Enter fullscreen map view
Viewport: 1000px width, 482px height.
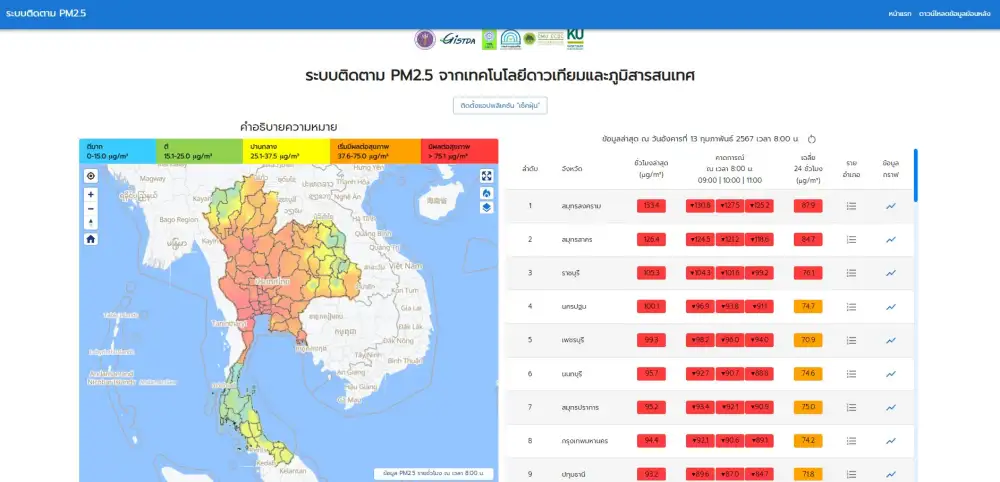[x=487, y=176]
